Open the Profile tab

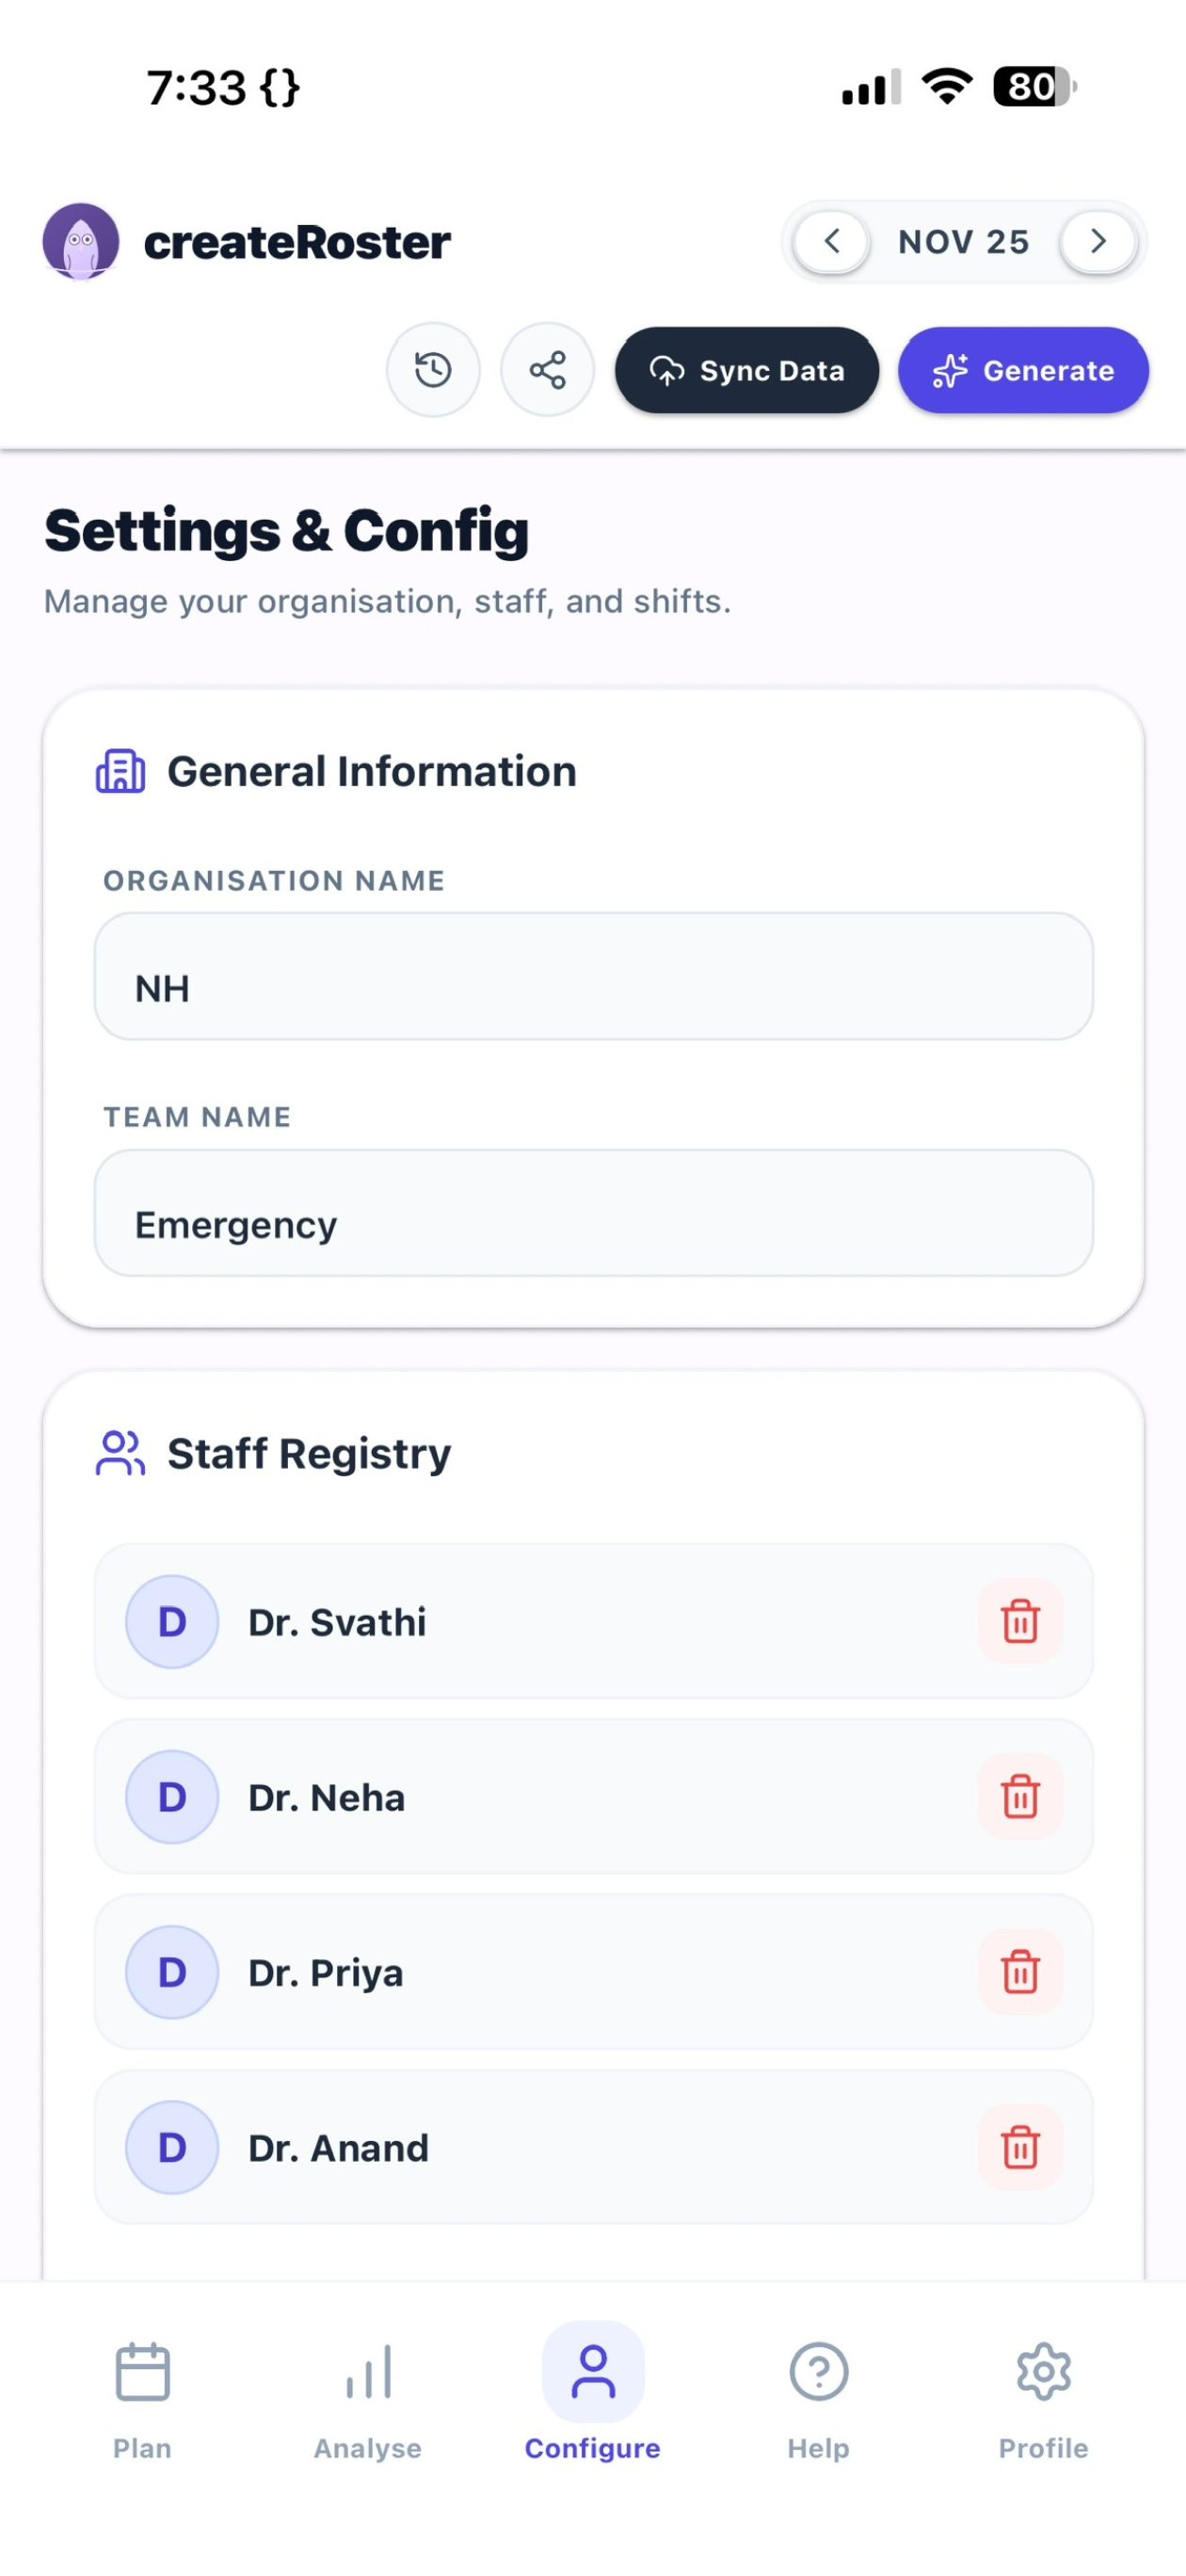[1043, 2401]
